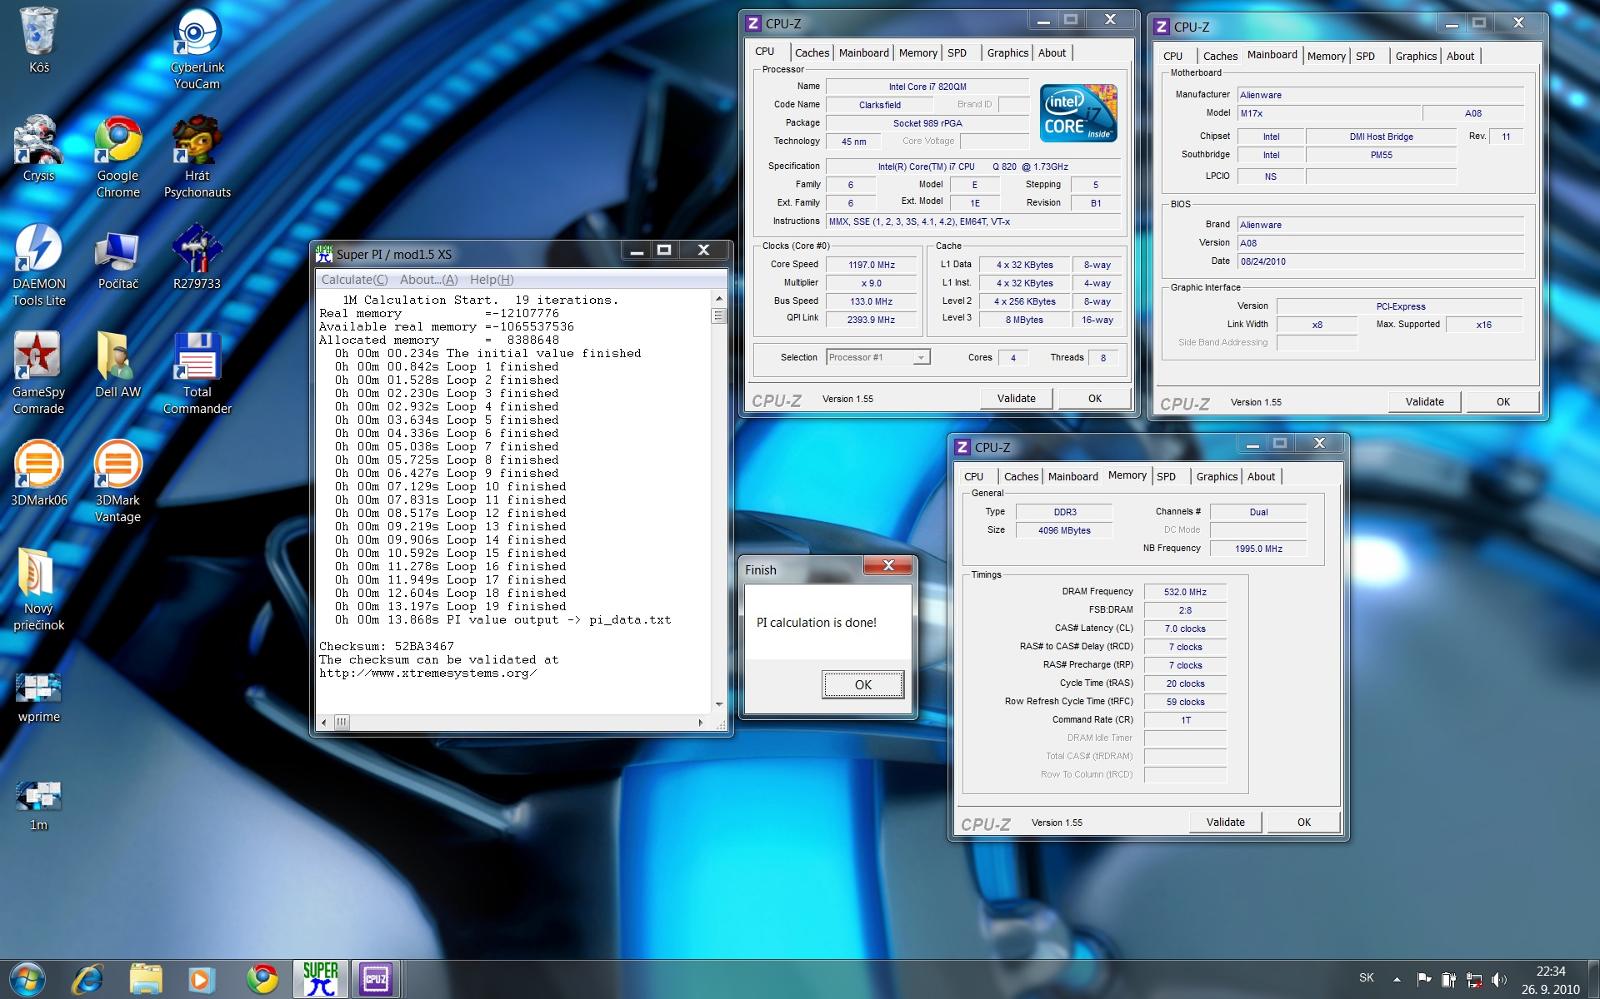Open Windows Media Player taskbar icon
The image size is (1600, 999).
[203, 978]
